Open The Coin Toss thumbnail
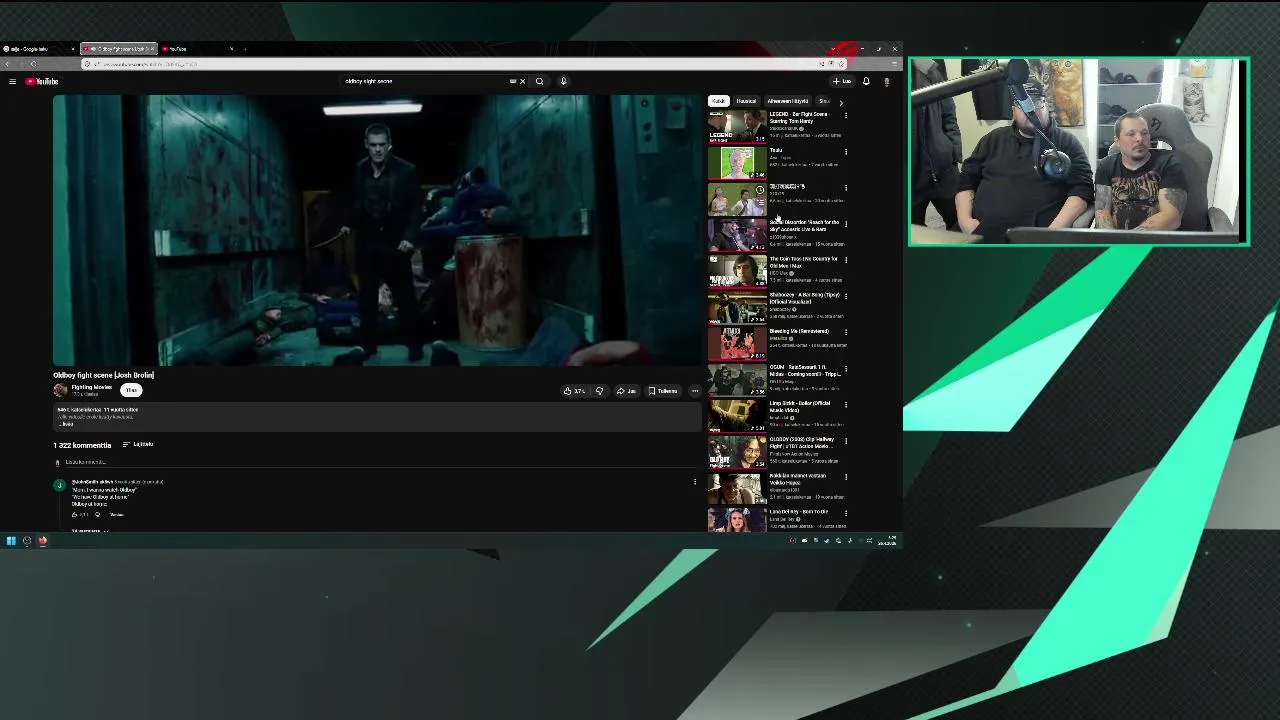 738,271
